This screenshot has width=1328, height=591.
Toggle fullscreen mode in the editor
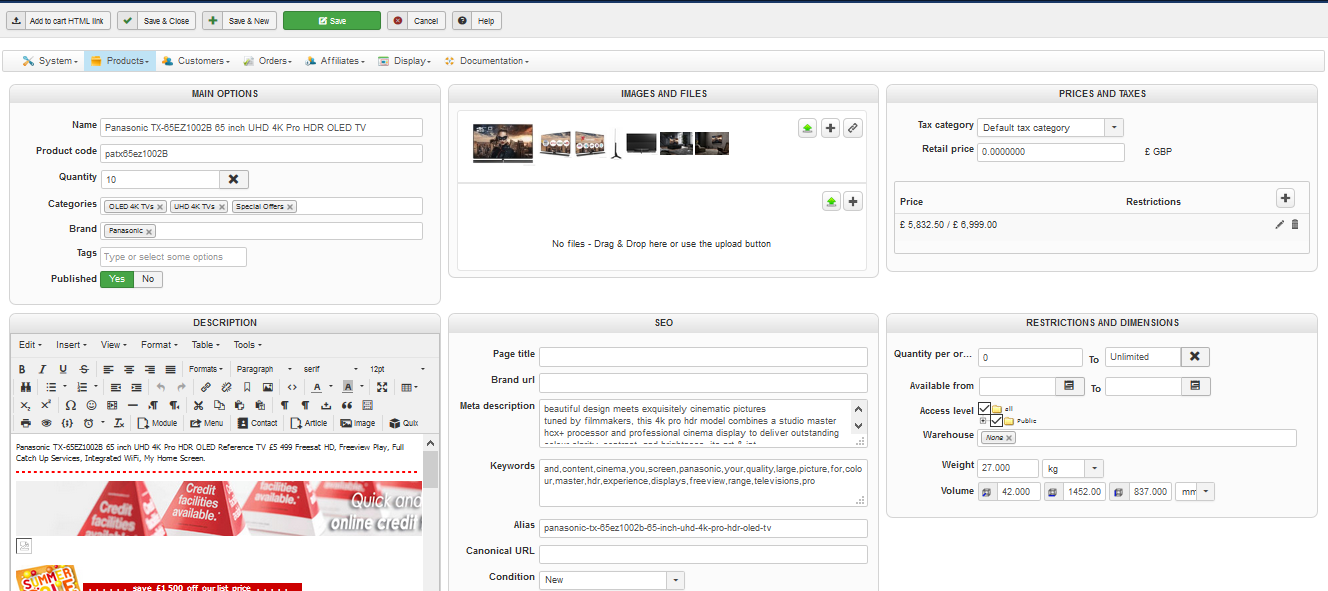pyautogui.click(x=382, y=387)
